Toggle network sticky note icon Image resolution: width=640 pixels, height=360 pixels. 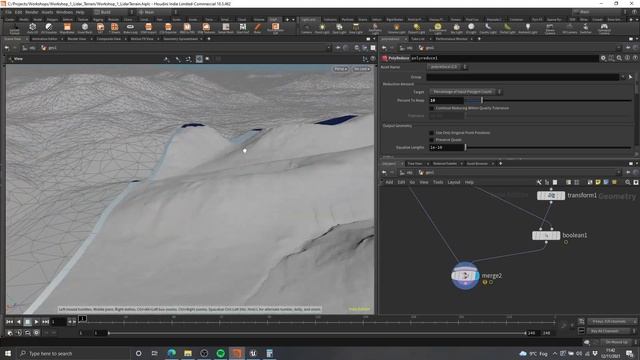coord(598,182)
